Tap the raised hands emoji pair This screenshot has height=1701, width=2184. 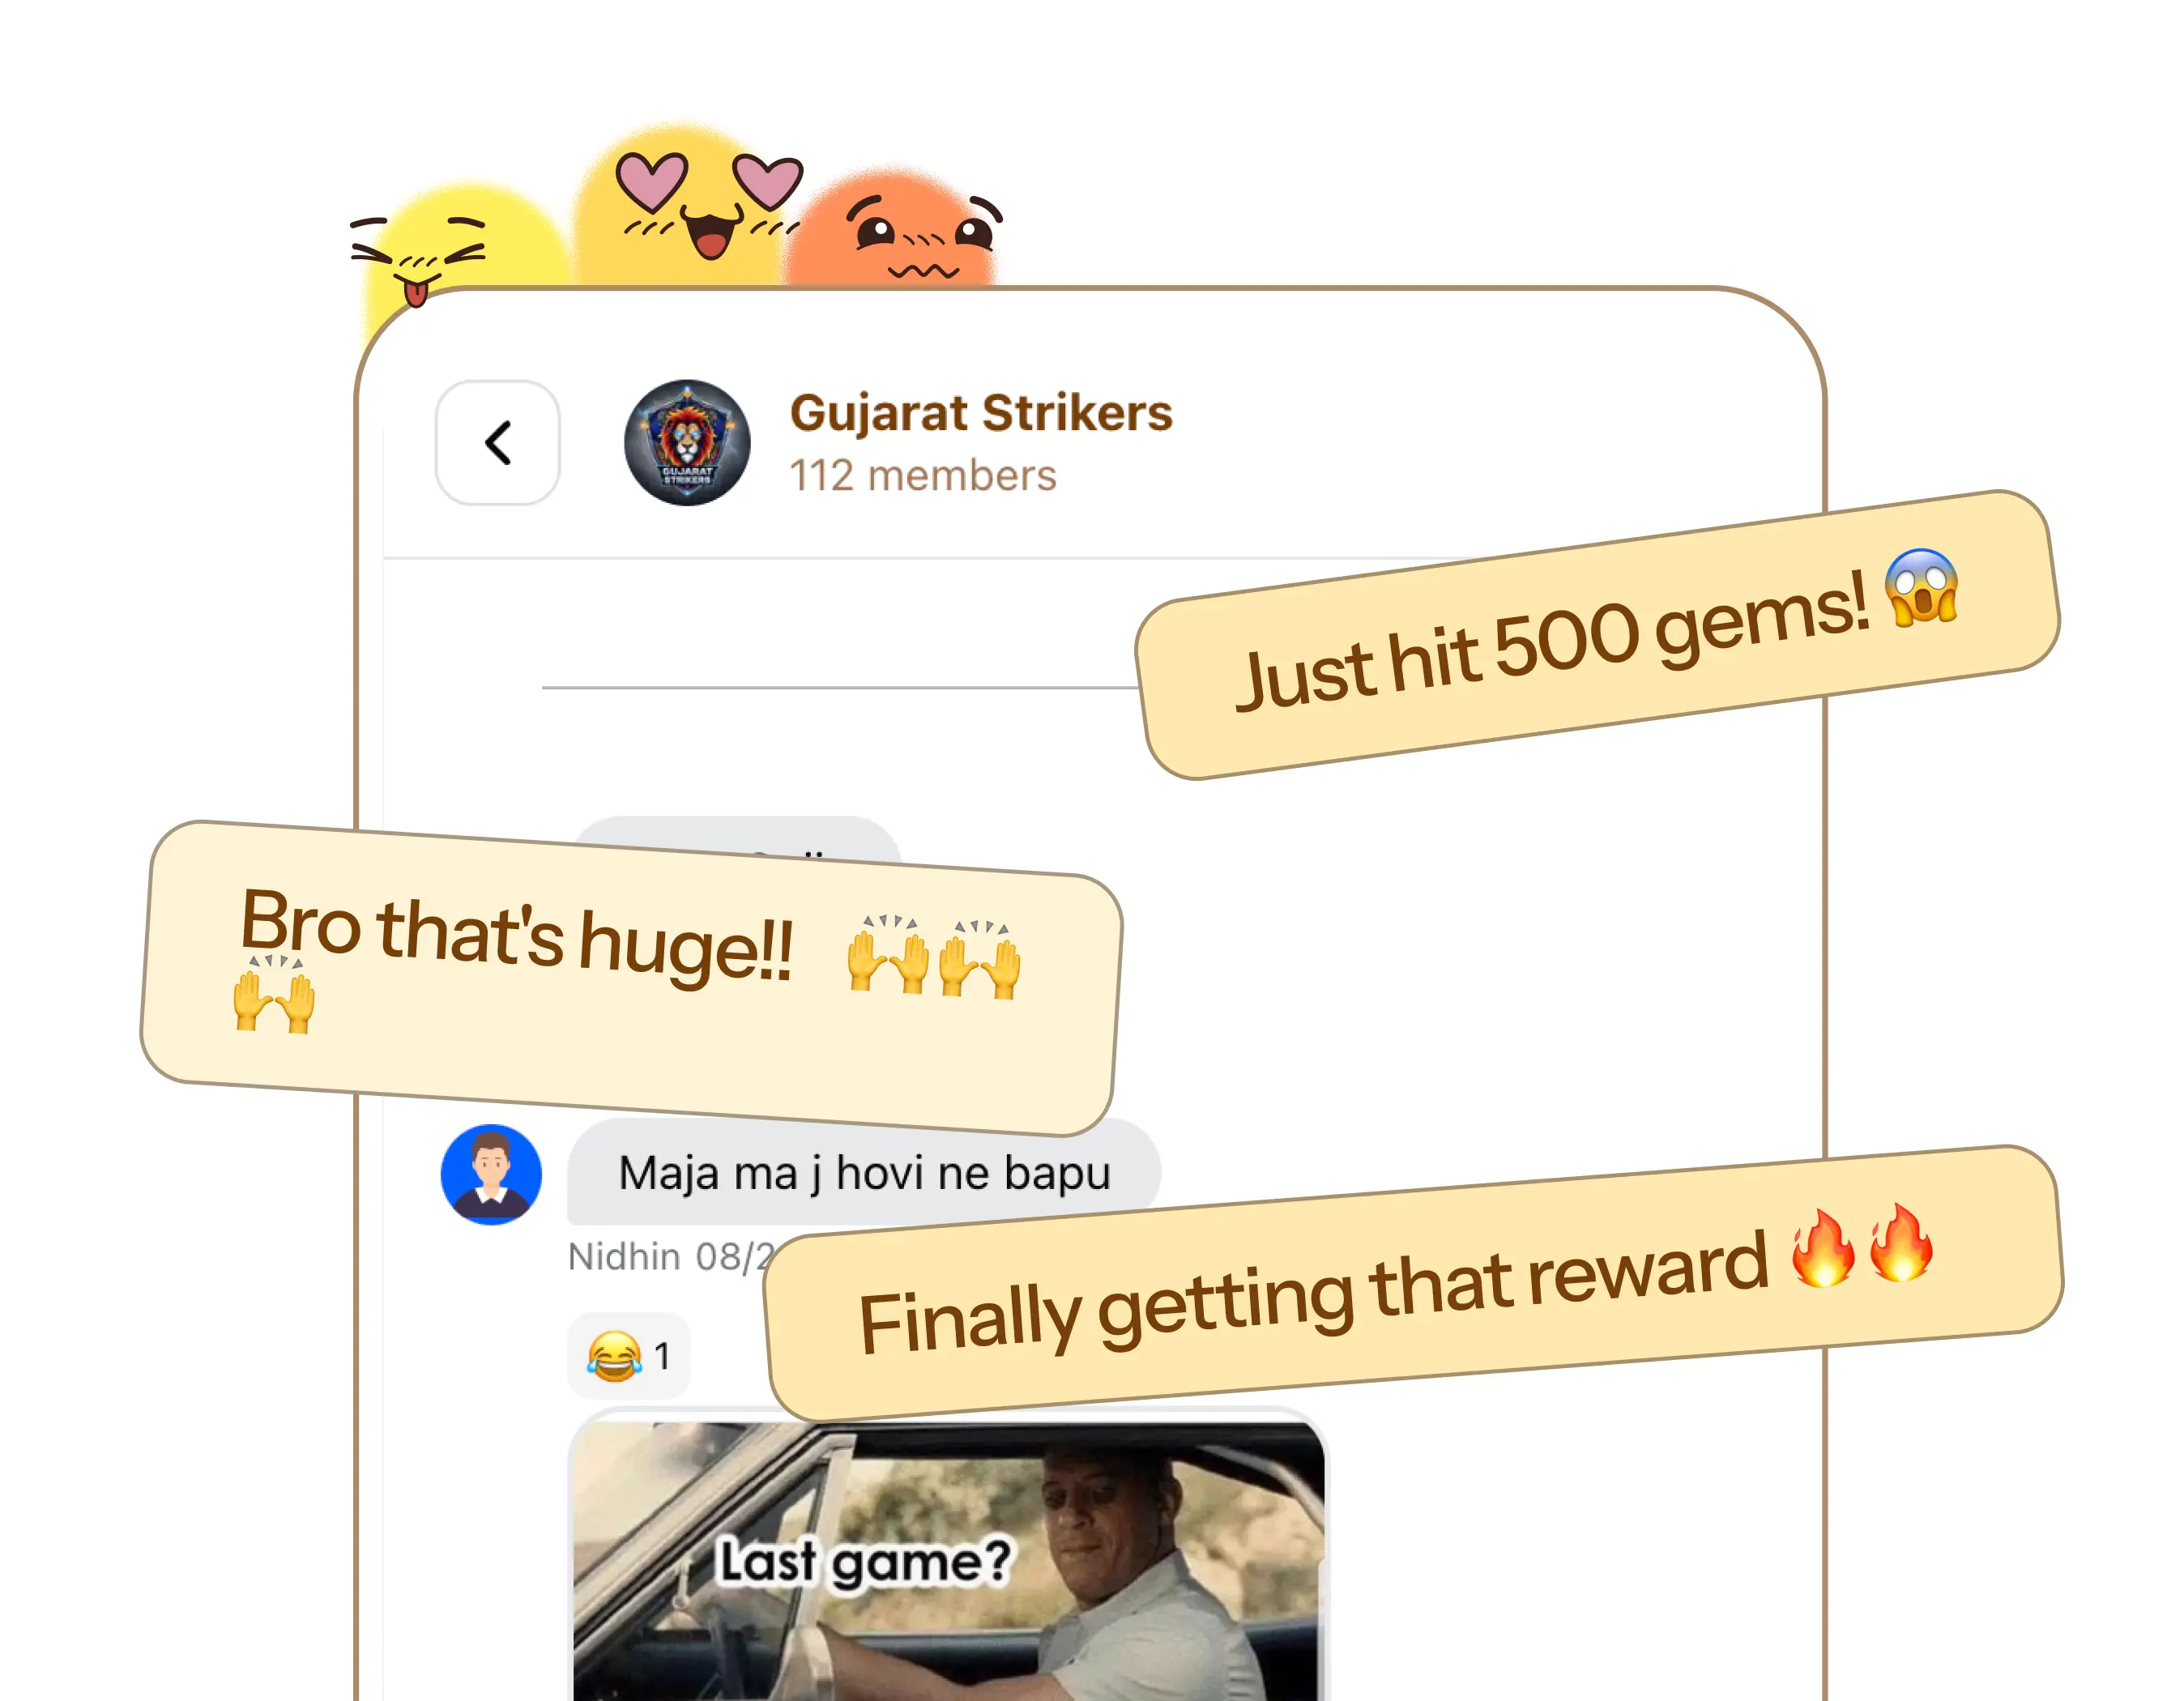pyautogui.click(x=933, y=955)
